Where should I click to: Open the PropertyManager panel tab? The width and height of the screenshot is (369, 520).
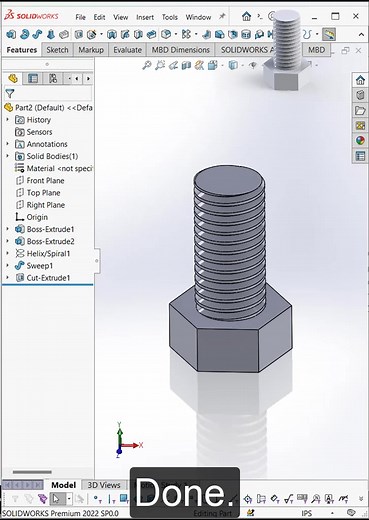33,79
